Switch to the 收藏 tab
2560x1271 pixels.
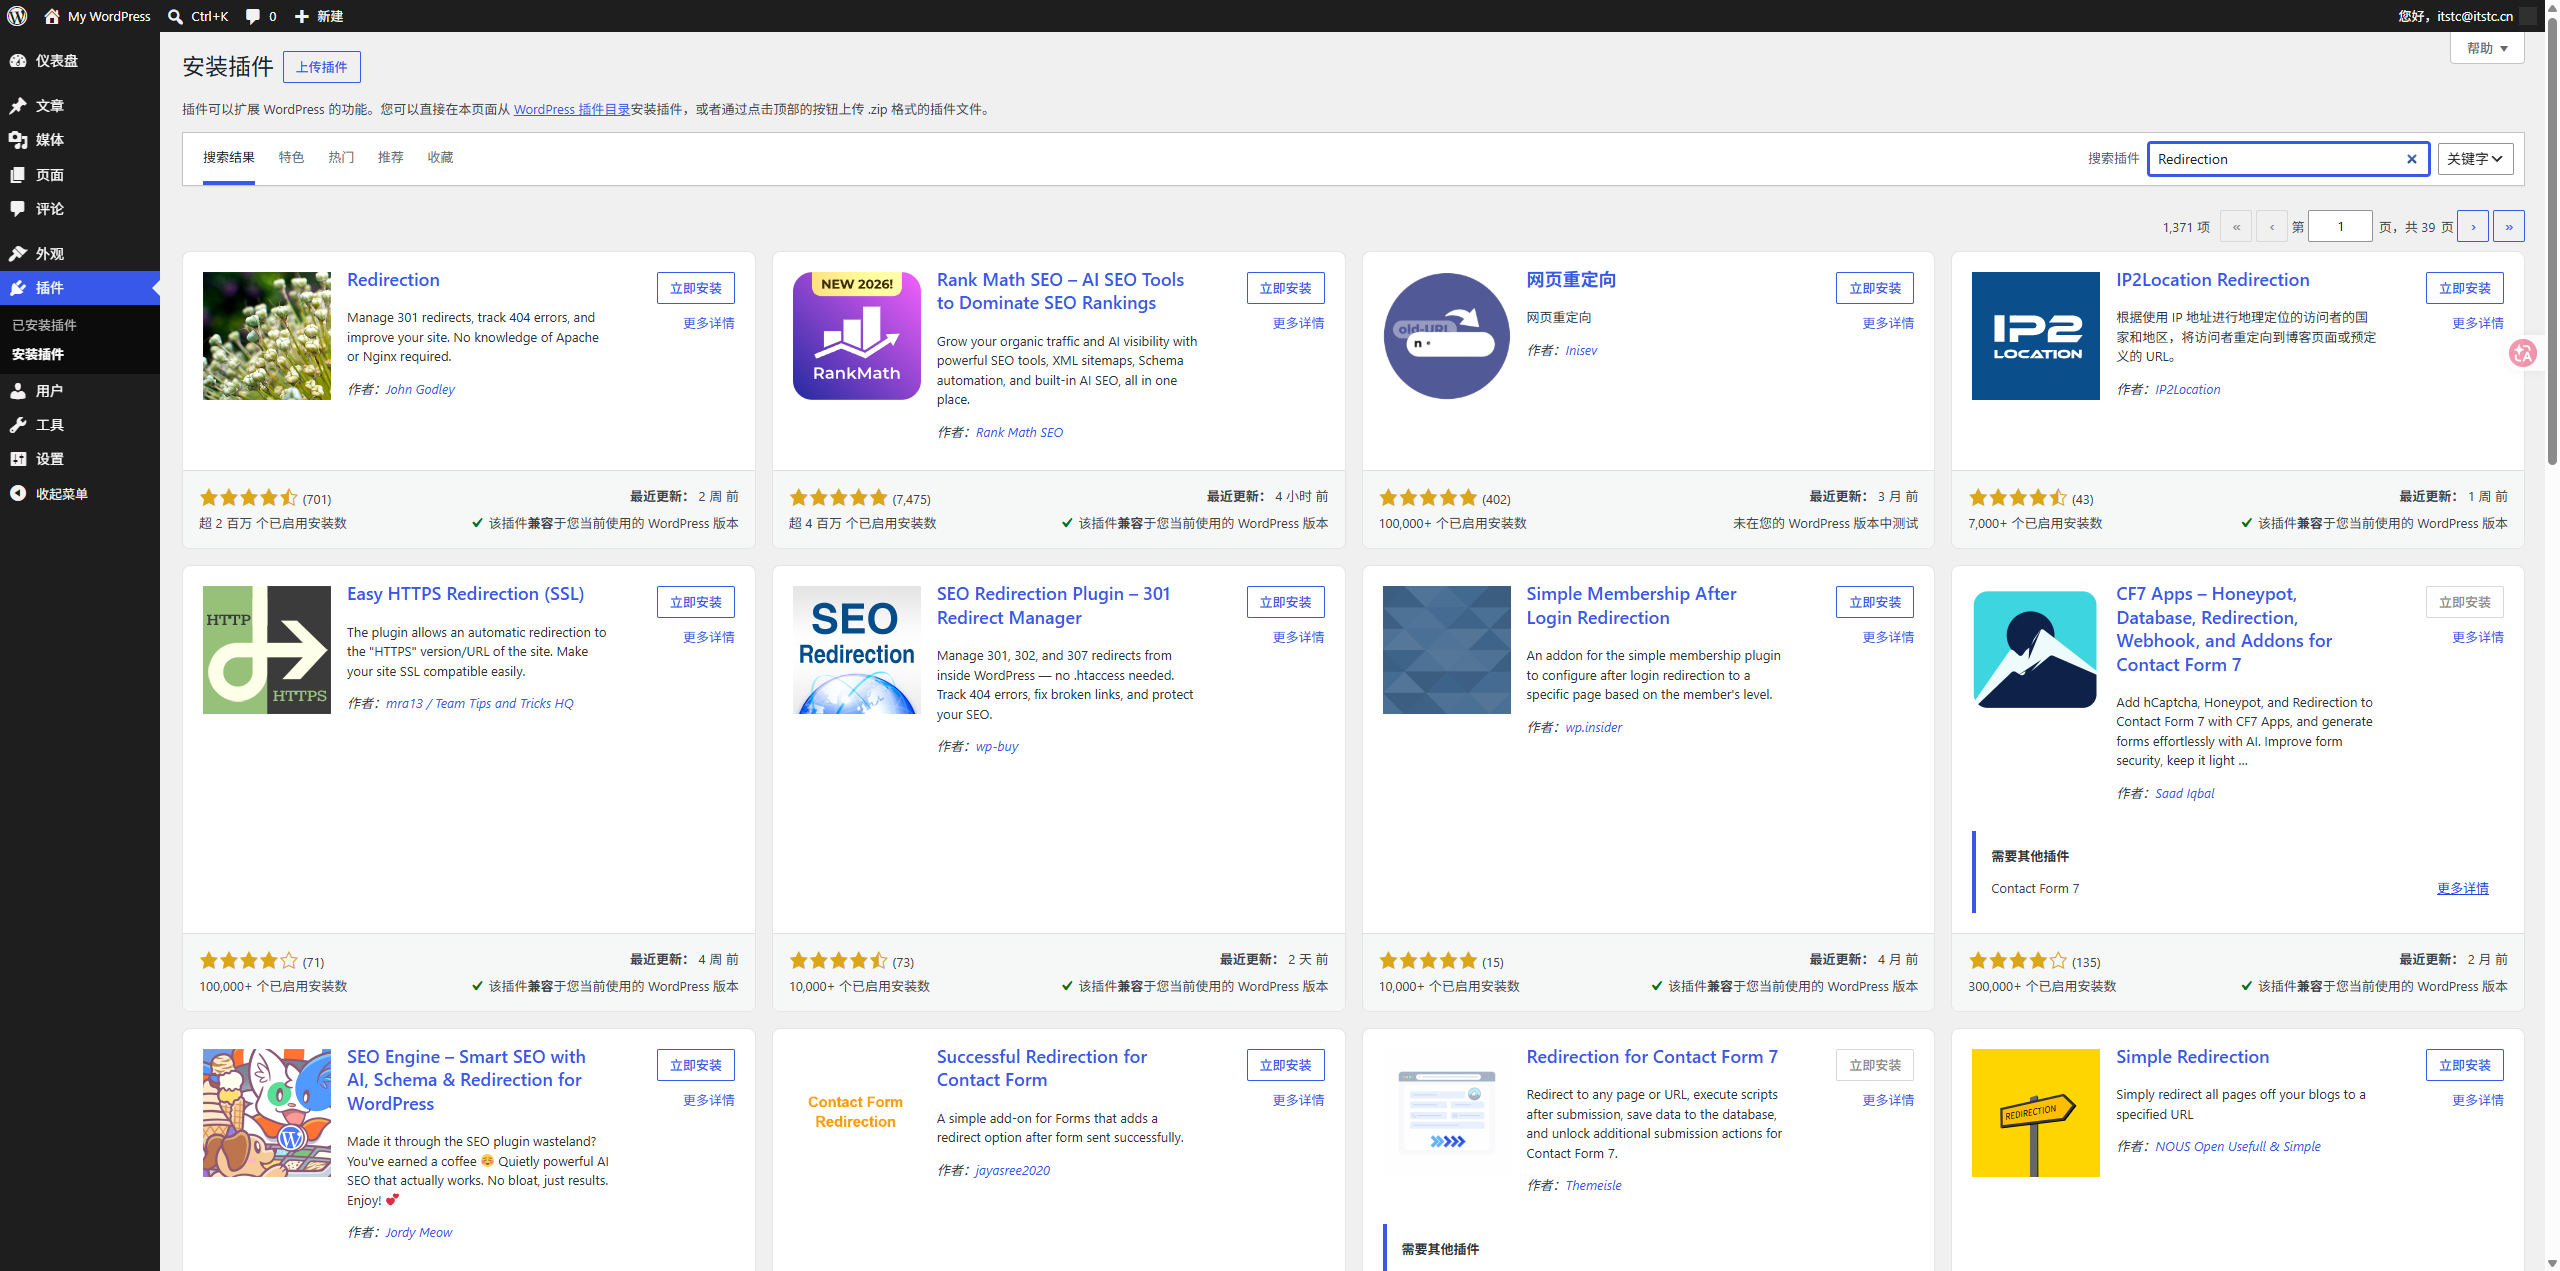point(440,158)
